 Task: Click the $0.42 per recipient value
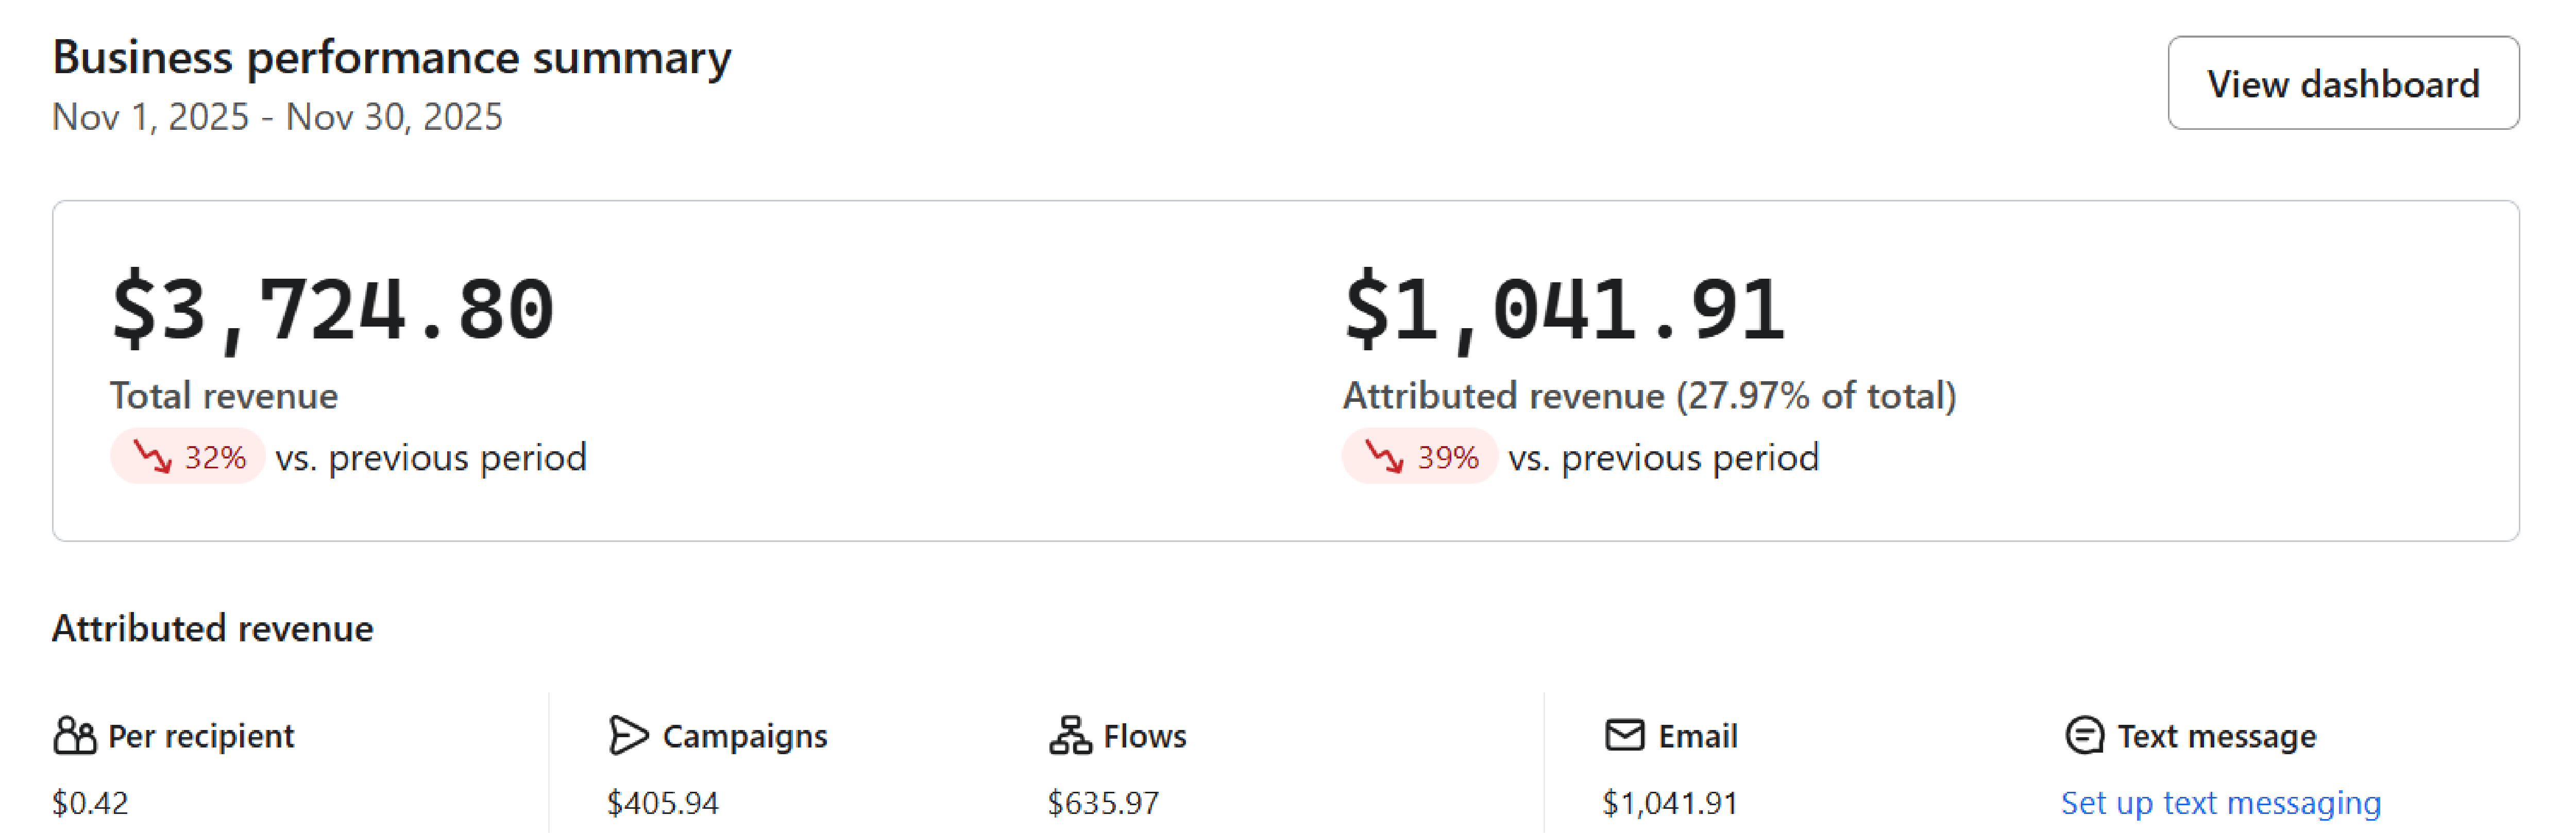(x=90, y=802)
